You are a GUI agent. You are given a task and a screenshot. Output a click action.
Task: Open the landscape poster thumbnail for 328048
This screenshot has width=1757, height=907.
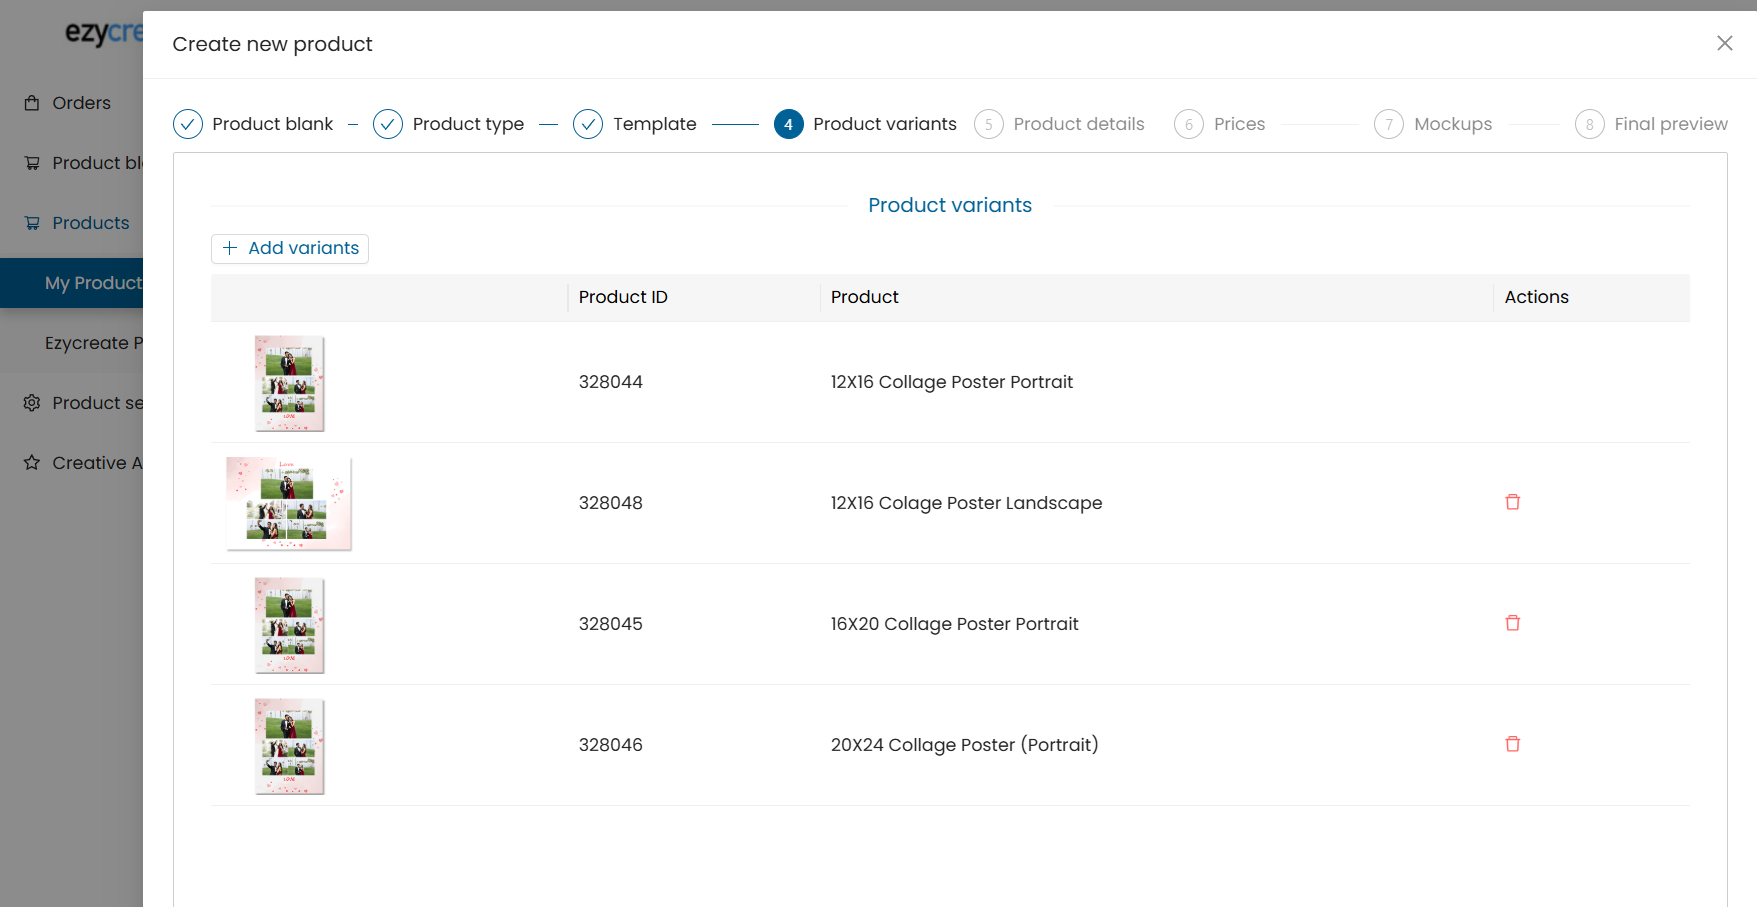pos(289,503)
